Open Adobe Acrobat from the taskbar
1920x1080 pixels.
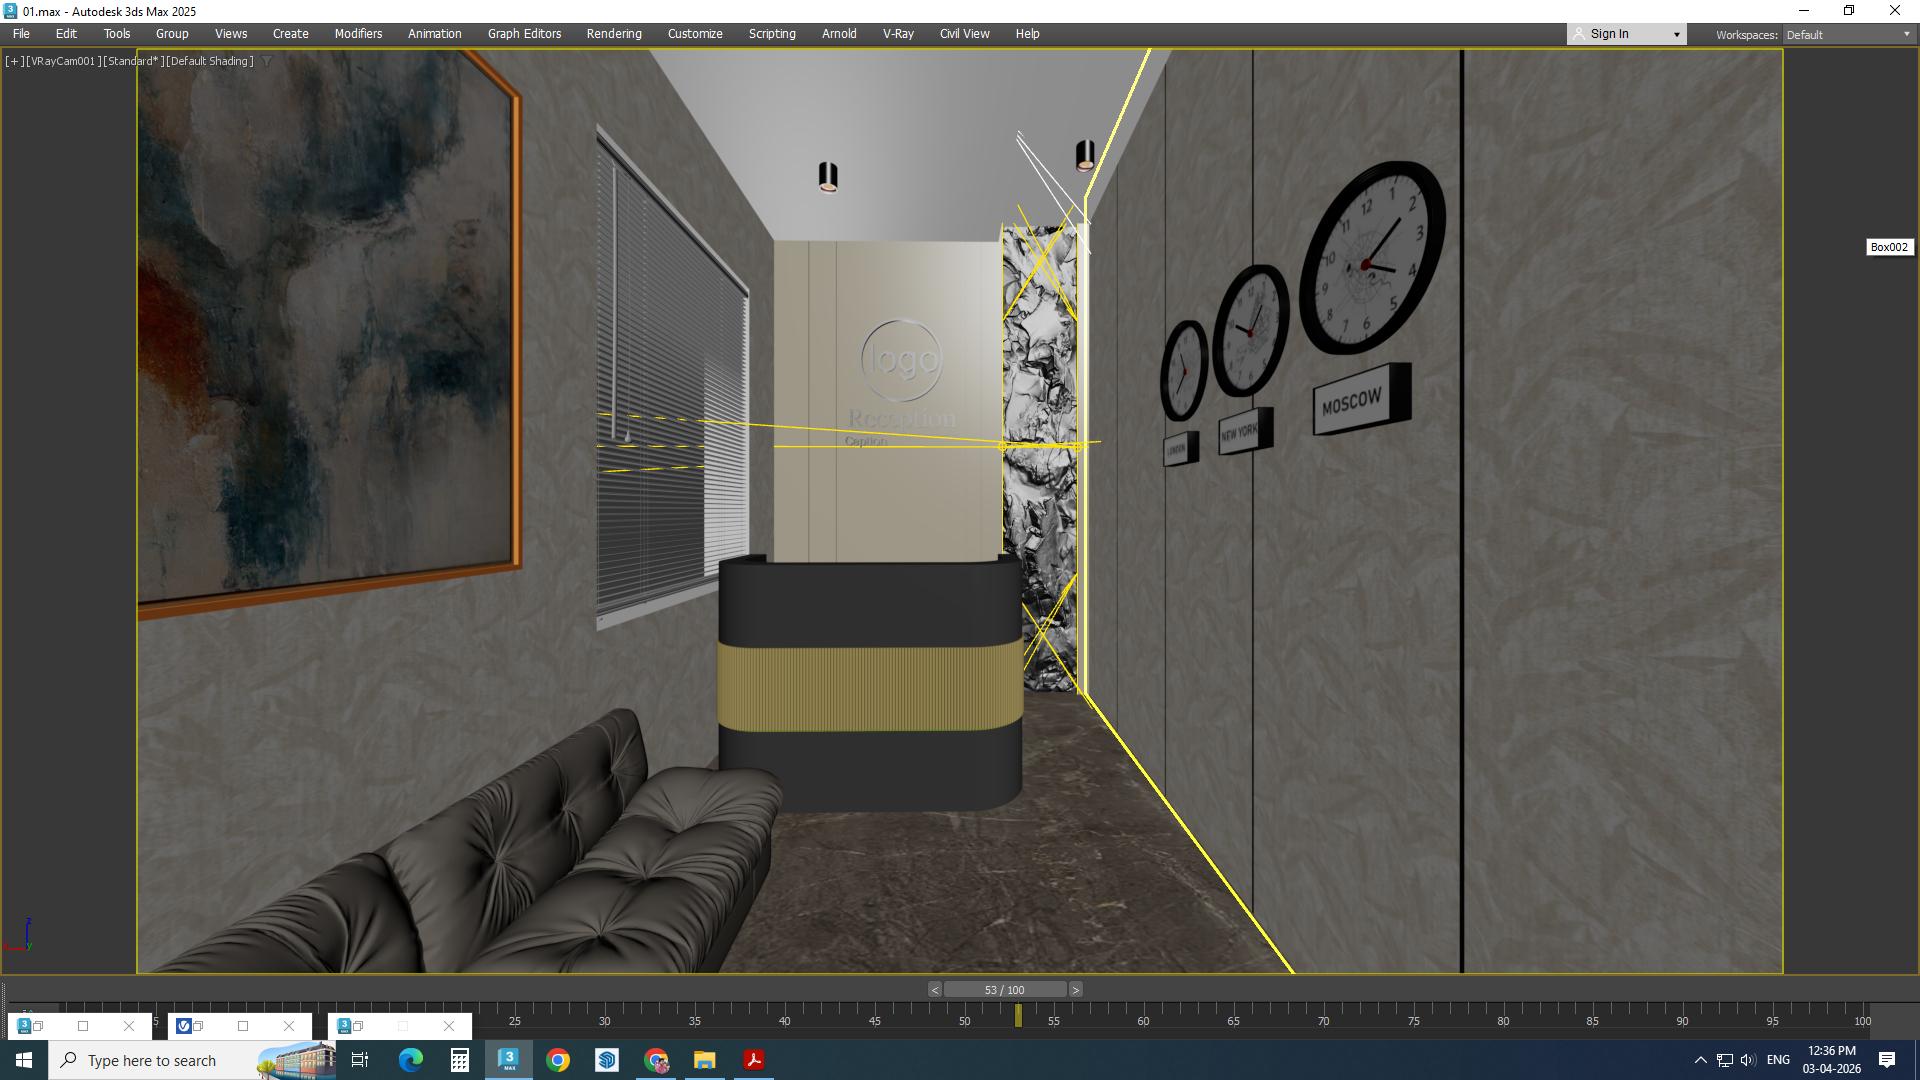754,1060
